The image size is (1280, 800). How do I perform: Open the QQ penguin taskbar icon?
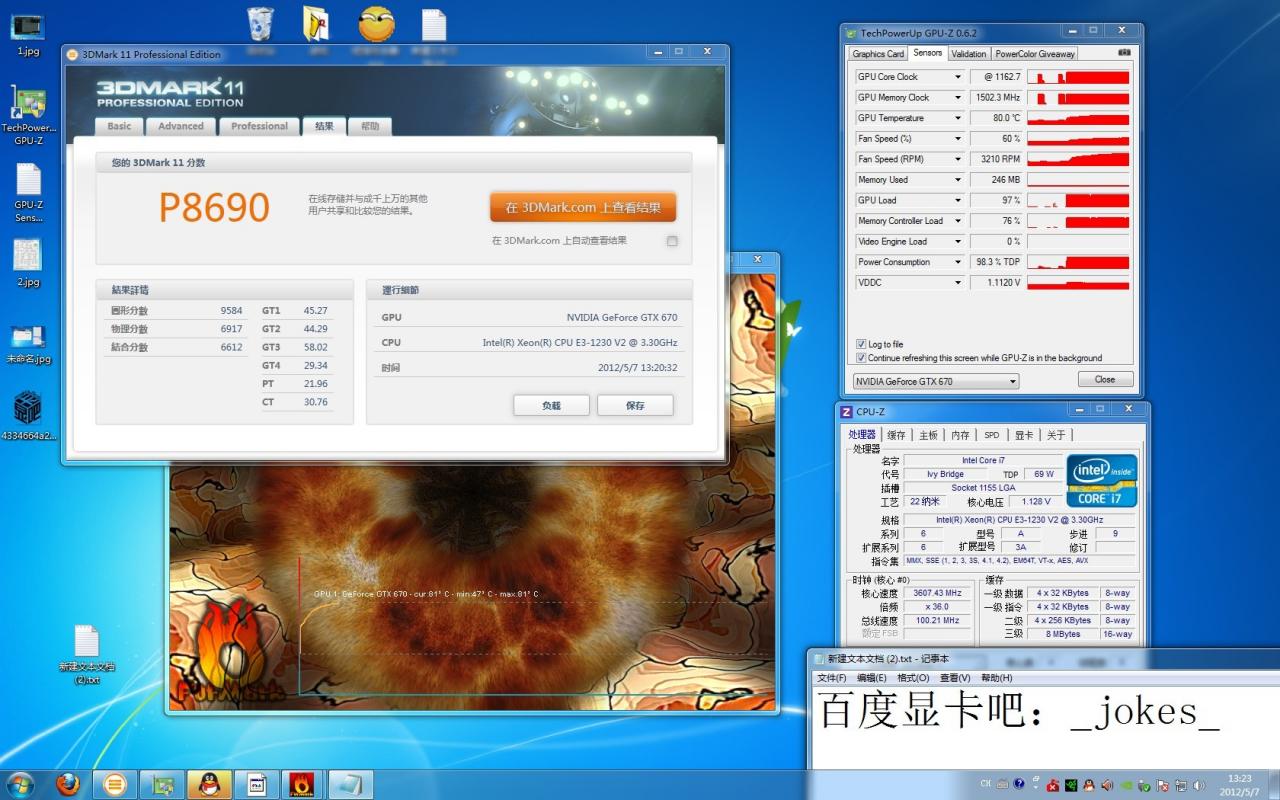tap(209, 784)
